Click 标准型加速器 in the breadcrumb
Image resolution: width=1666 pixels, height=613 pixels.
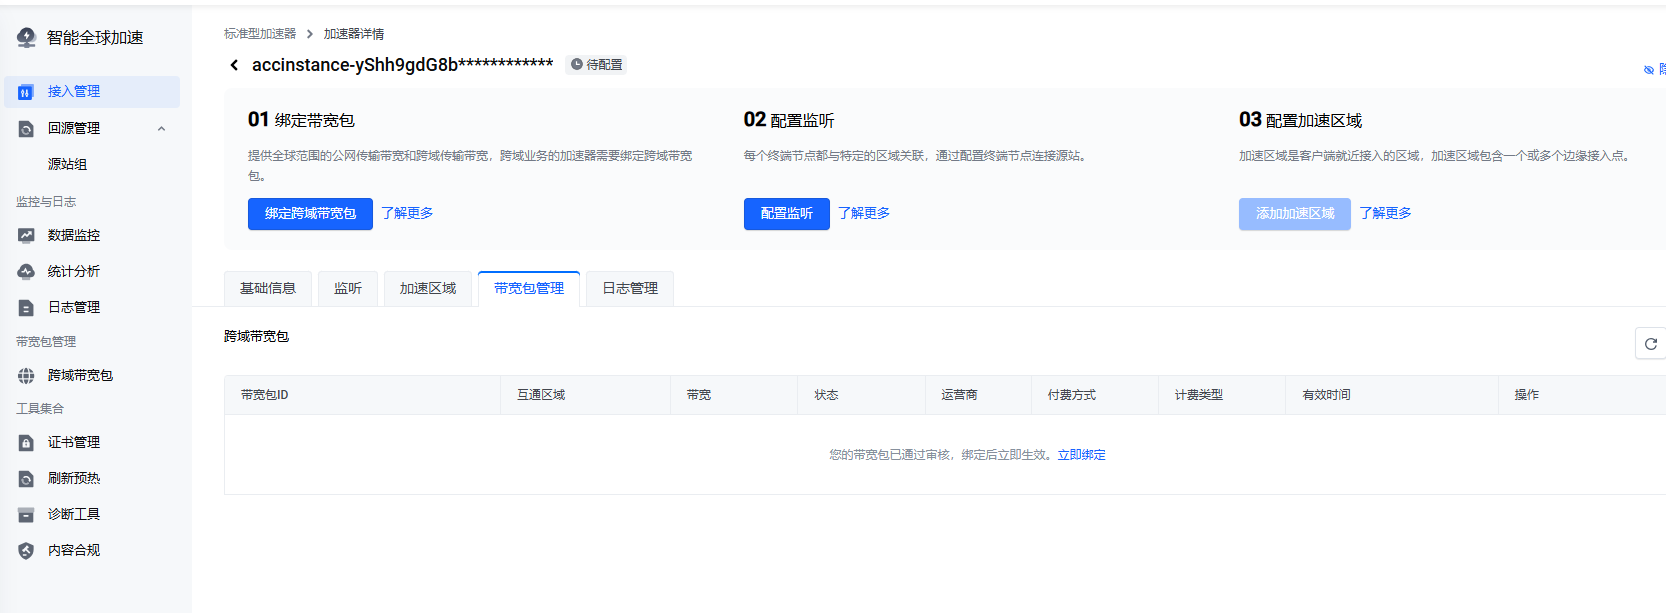coord(260,34)
